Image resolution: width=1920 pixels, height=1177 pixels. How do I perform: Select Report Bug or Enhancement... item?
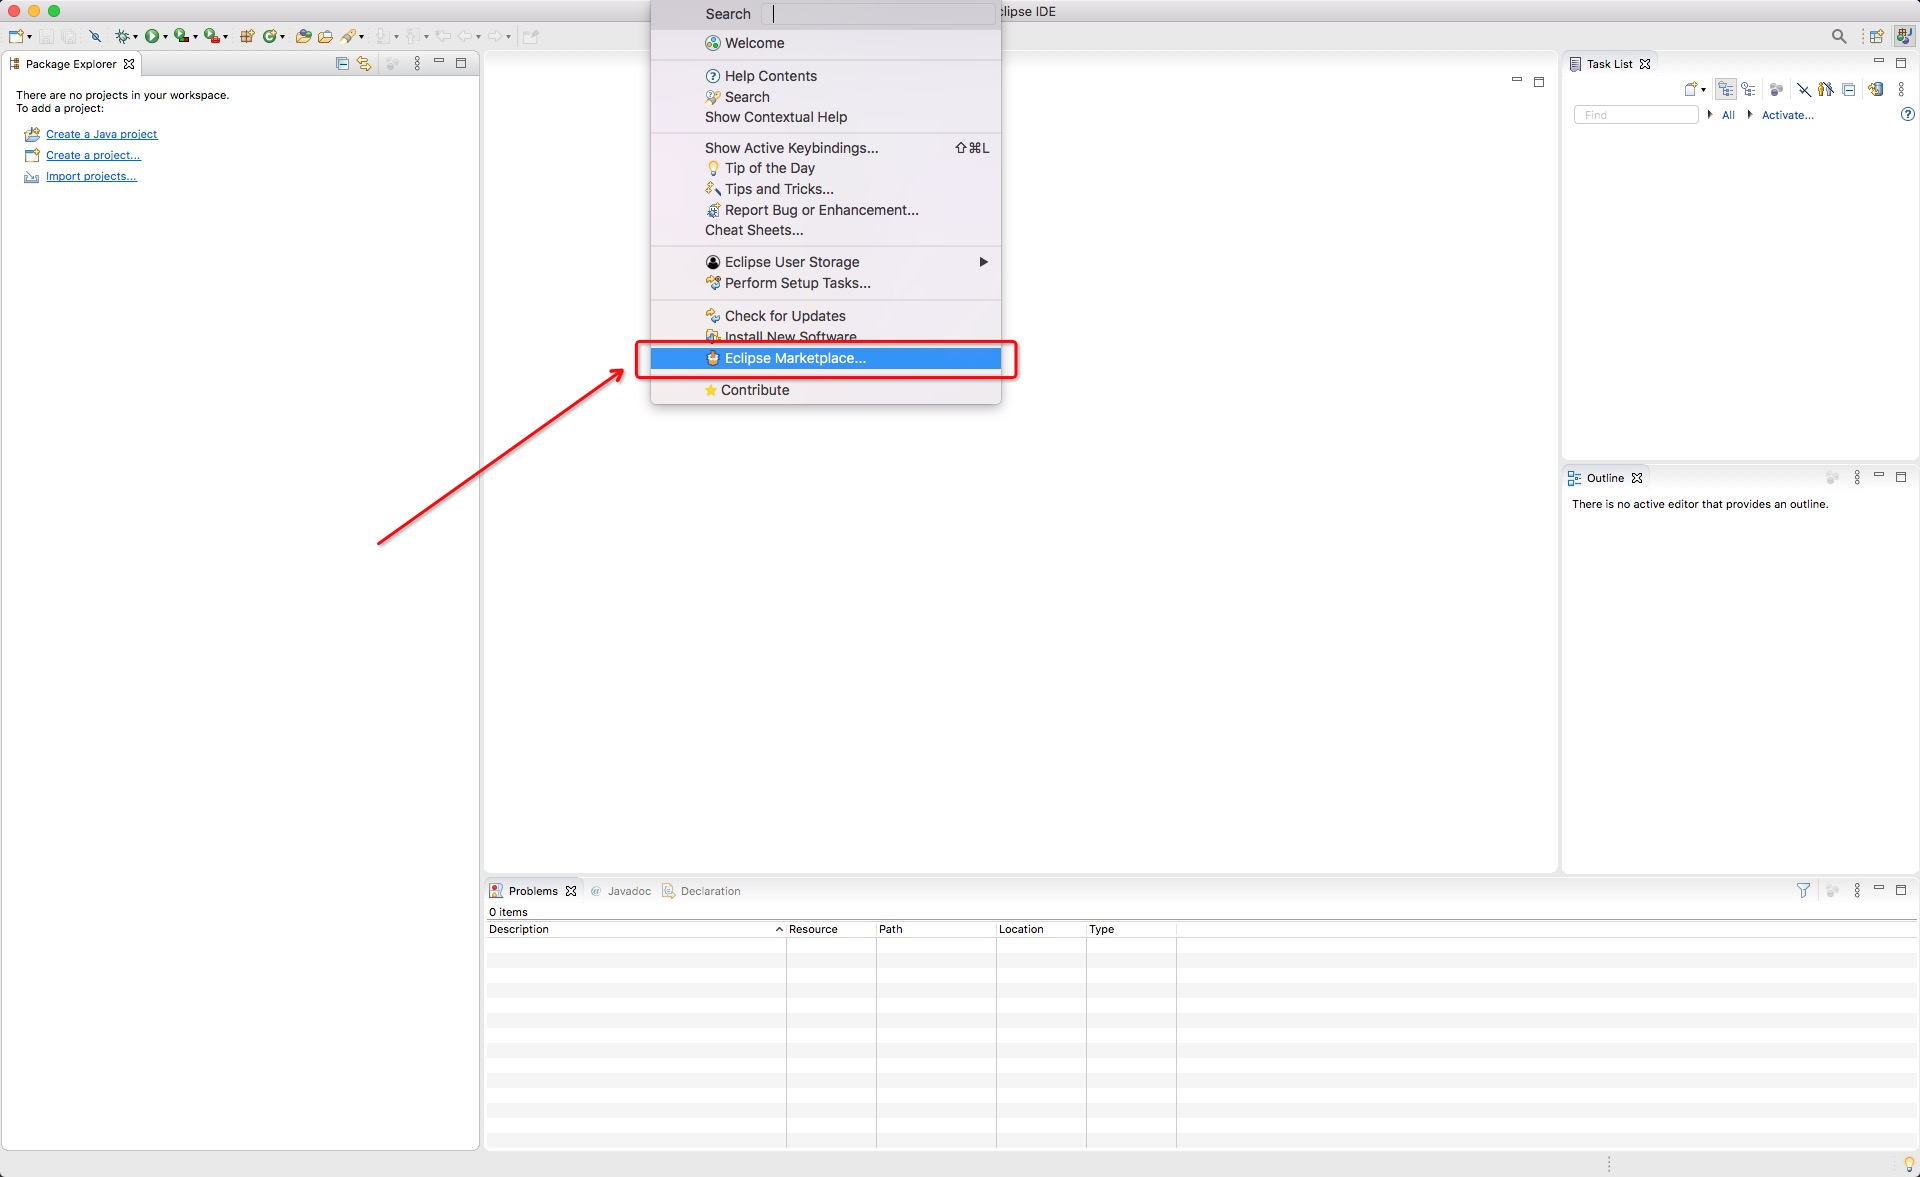826,210
